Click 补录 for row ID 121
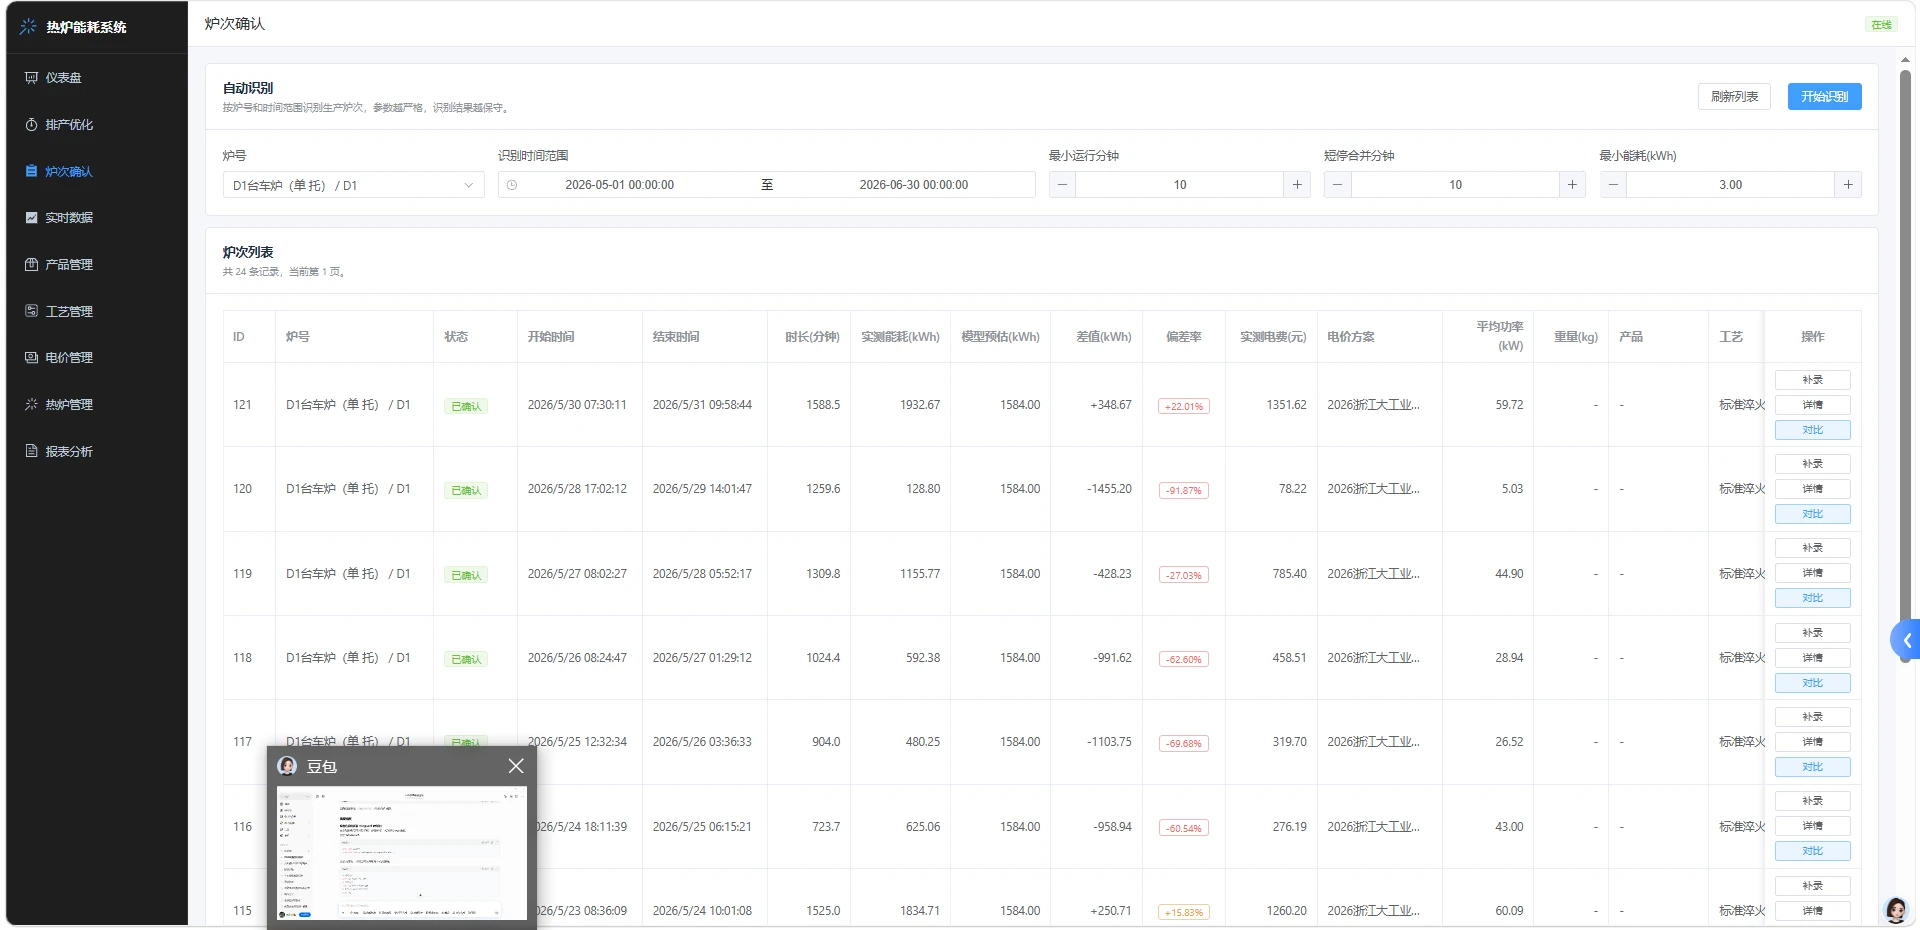 pos(1812,380)
